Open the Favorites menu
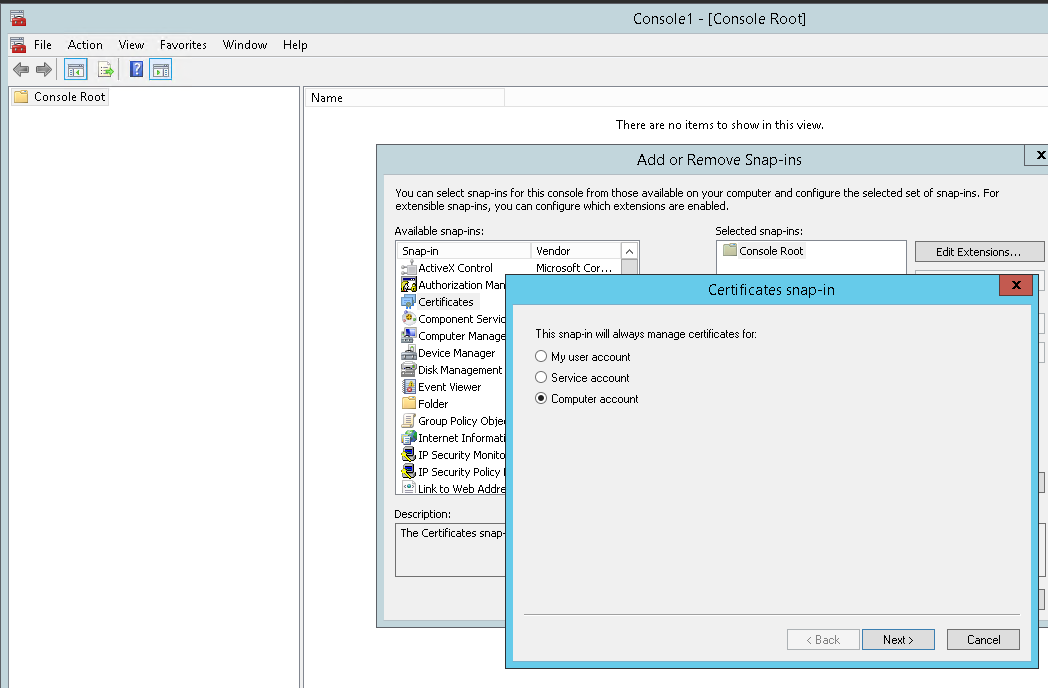1048x688 pixels. 183,45
